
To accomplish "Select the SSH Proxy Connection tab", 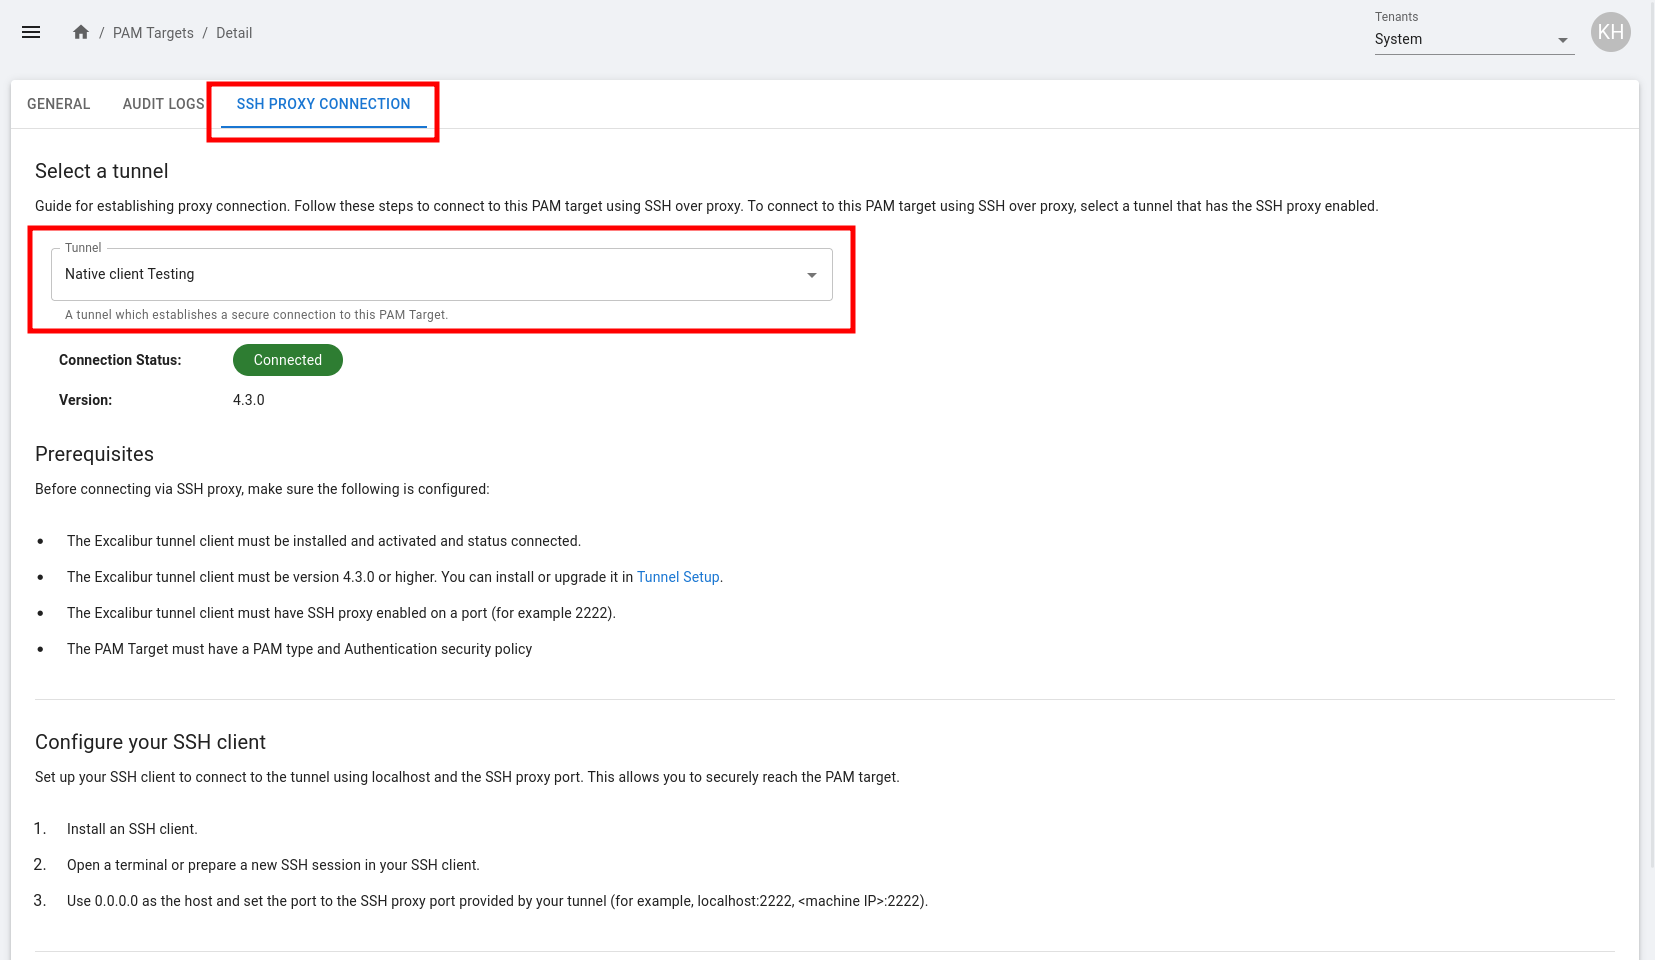I will point(323,104).
